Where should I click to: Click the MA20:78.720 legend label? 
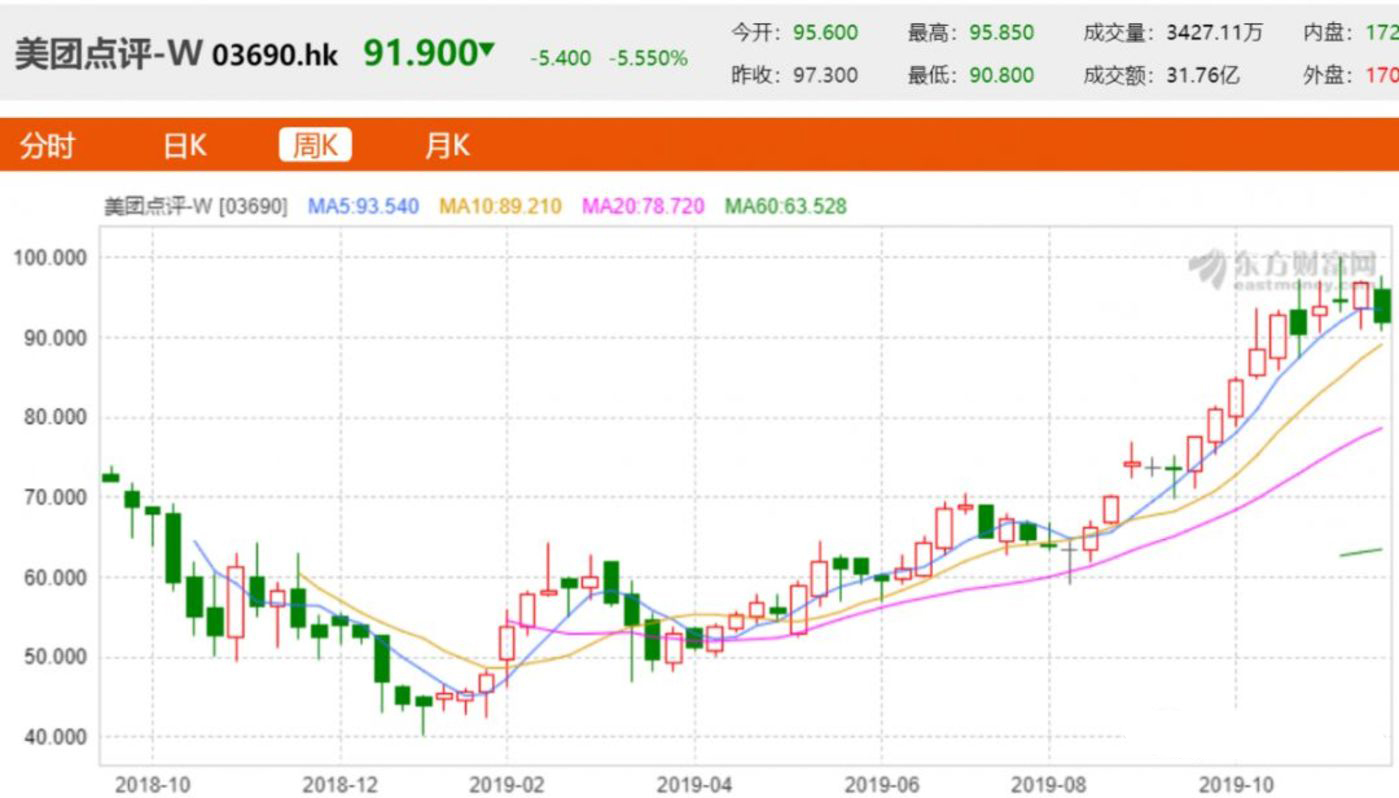643,207
